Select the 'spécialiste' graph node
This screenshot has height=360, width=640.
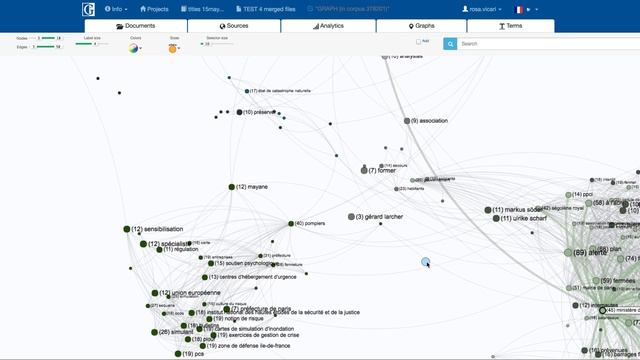click(x=143, y=244)
